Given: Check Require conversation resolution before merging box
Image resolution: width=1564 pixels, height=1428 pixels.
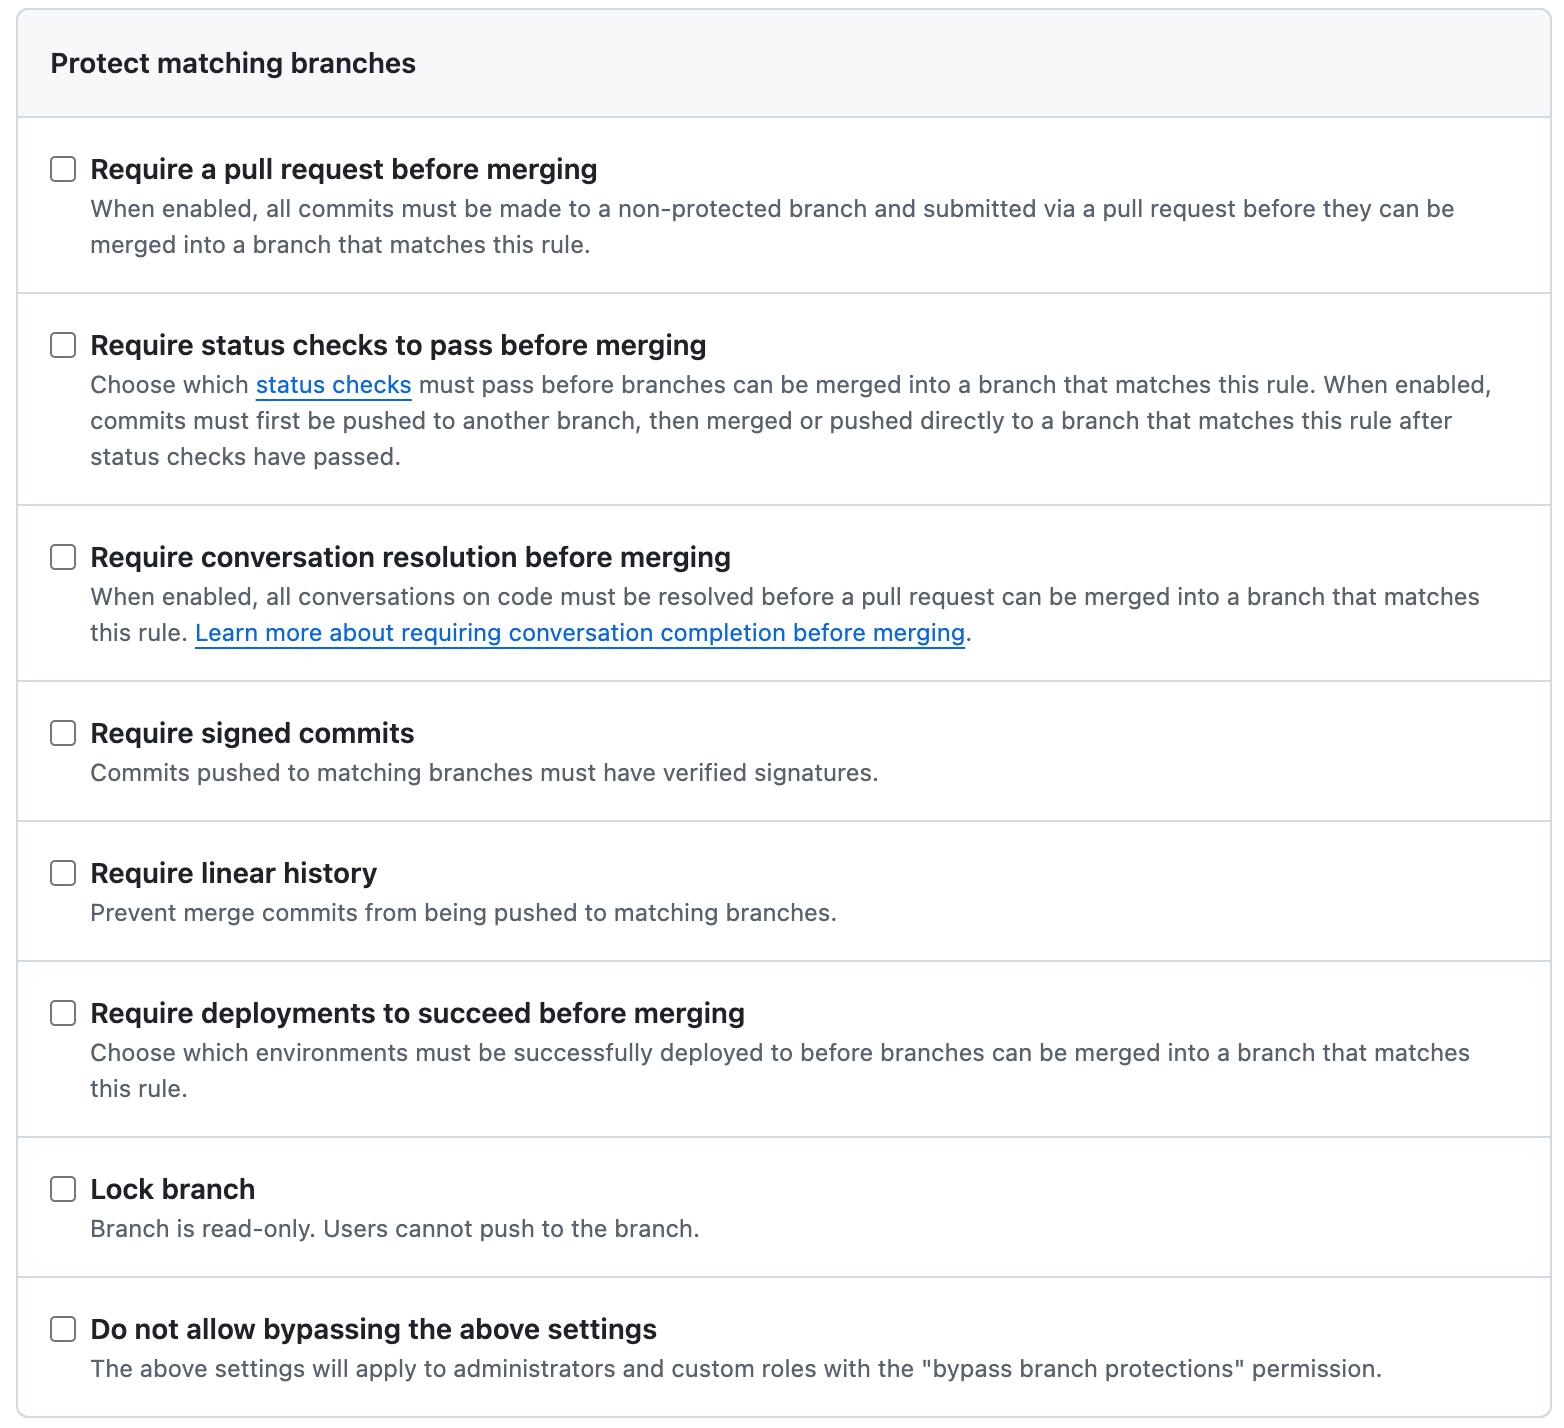Looking at the screenshot, I should [x=63, y=557].
